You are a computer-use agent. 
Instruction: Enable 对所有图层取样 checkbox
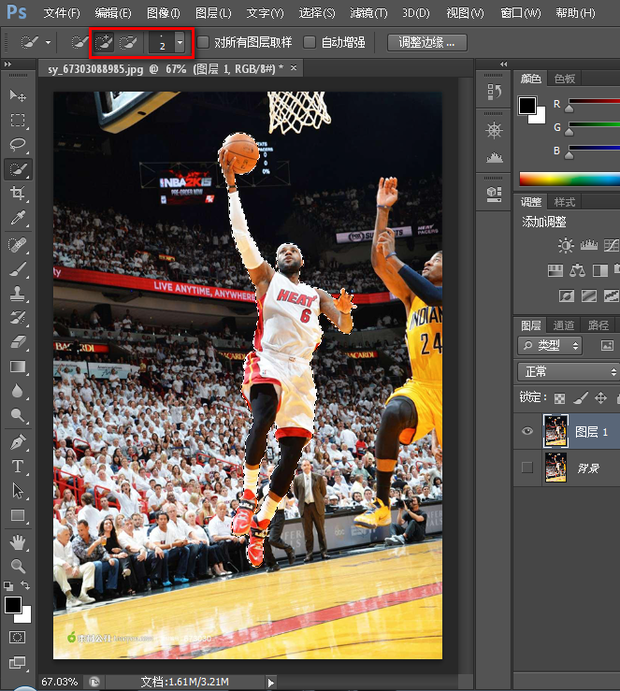point(203,42)
